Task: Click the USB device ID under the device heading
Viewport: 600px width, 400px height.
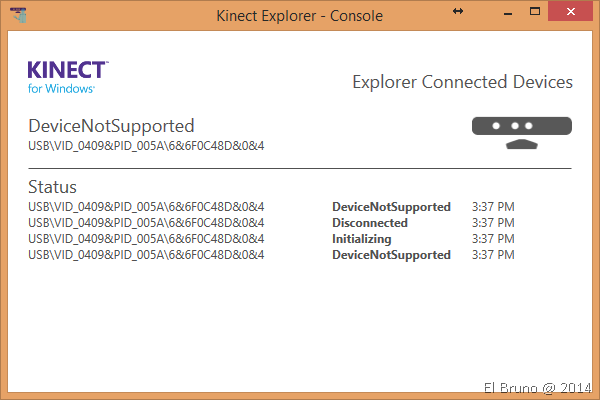Action: [x=146, y=147]
